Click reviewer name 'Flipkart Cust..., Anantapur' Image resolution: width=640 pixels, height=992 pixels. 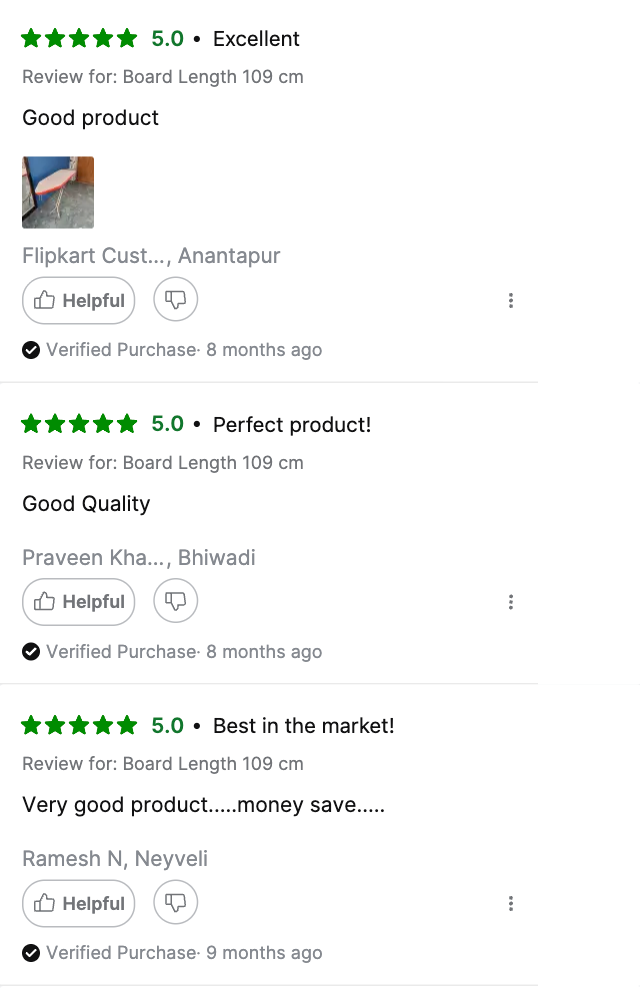click(x=151, y=256)
